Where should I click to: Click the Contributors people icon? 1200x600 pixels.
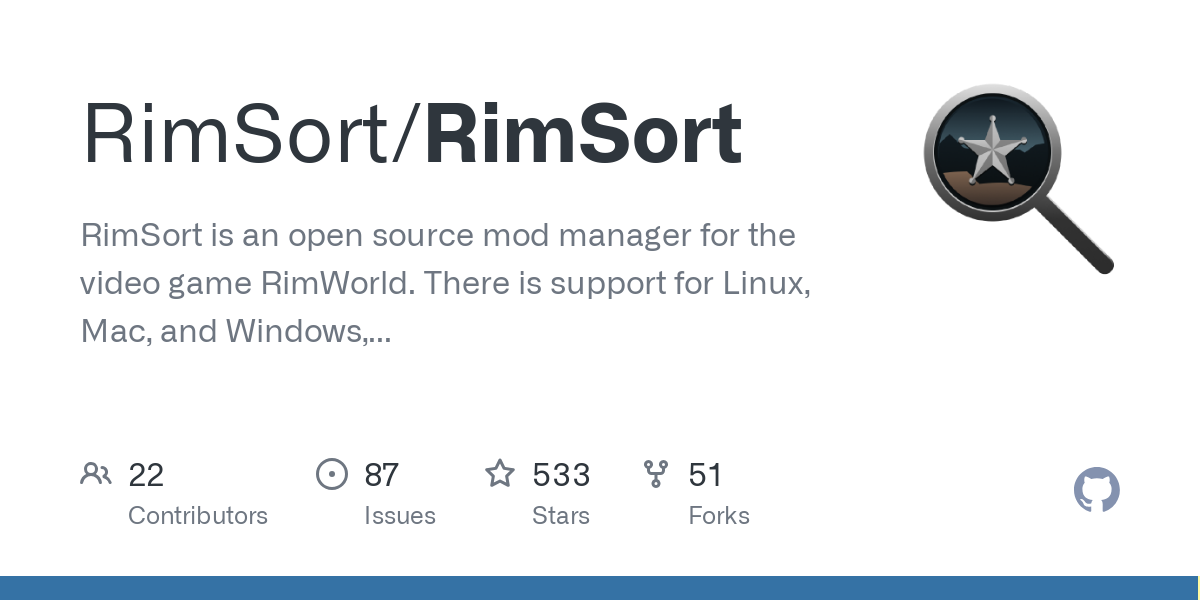[96, 474]
